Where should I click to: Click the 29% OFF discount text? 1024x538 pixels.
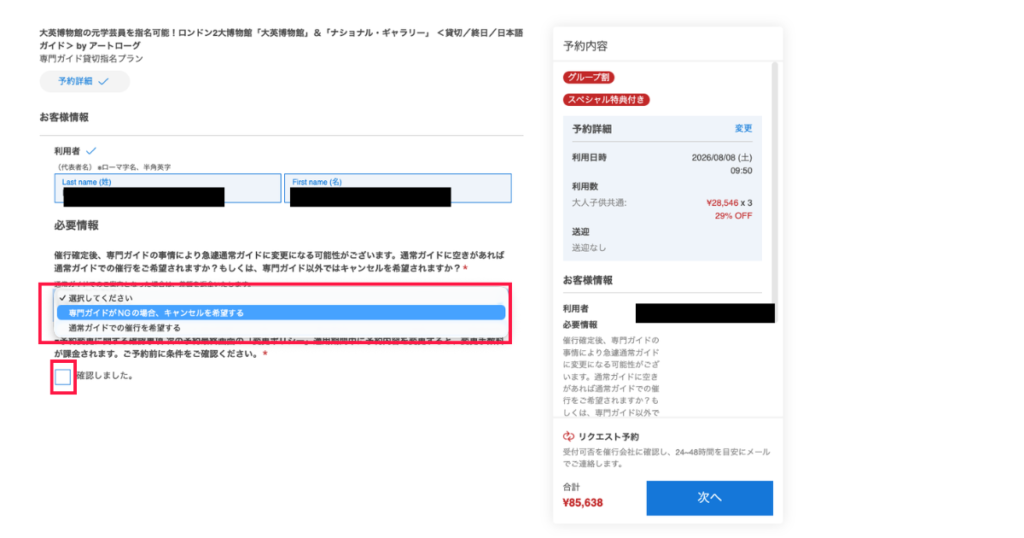(x=733, y=215)
